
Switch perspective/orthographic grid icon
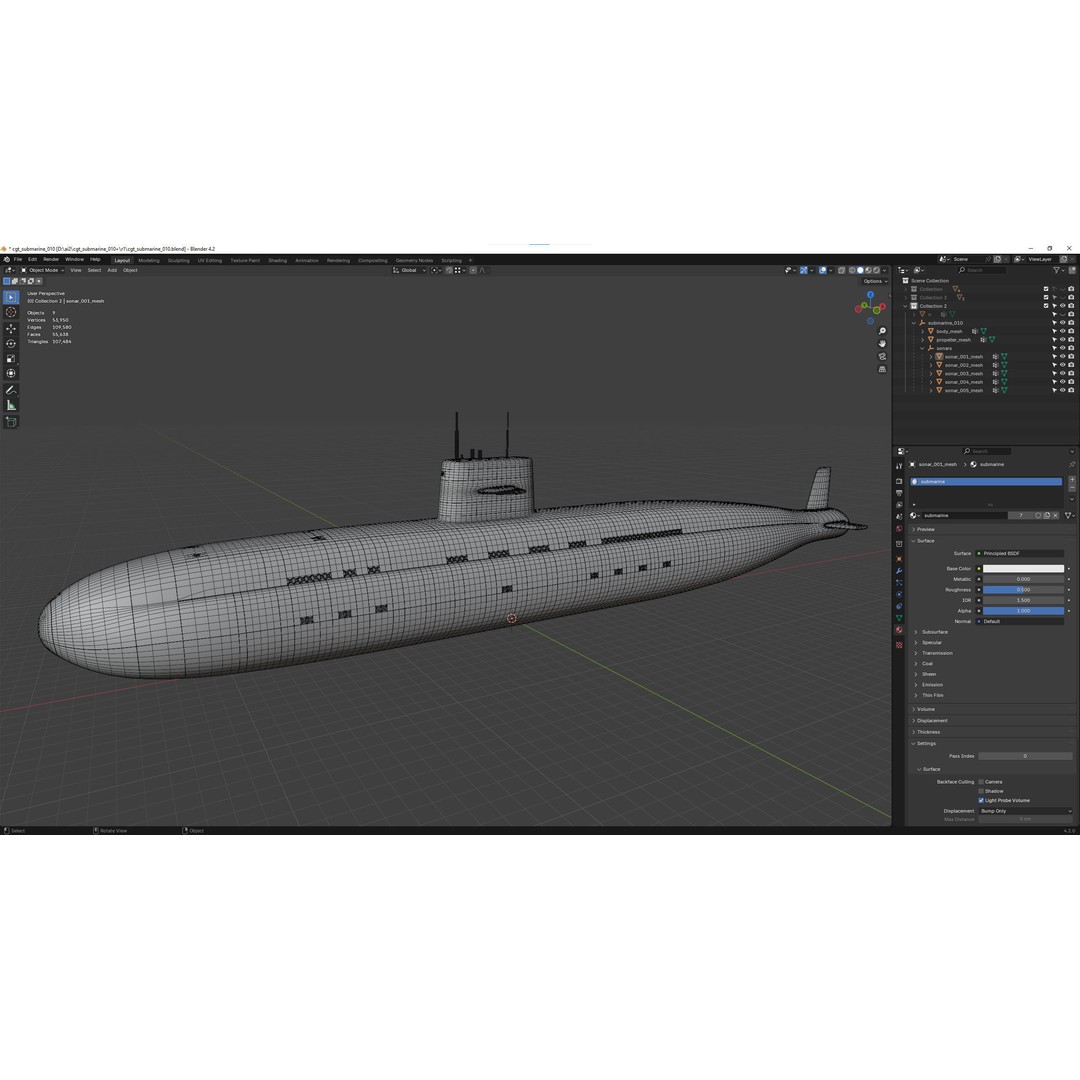point(882,369)
